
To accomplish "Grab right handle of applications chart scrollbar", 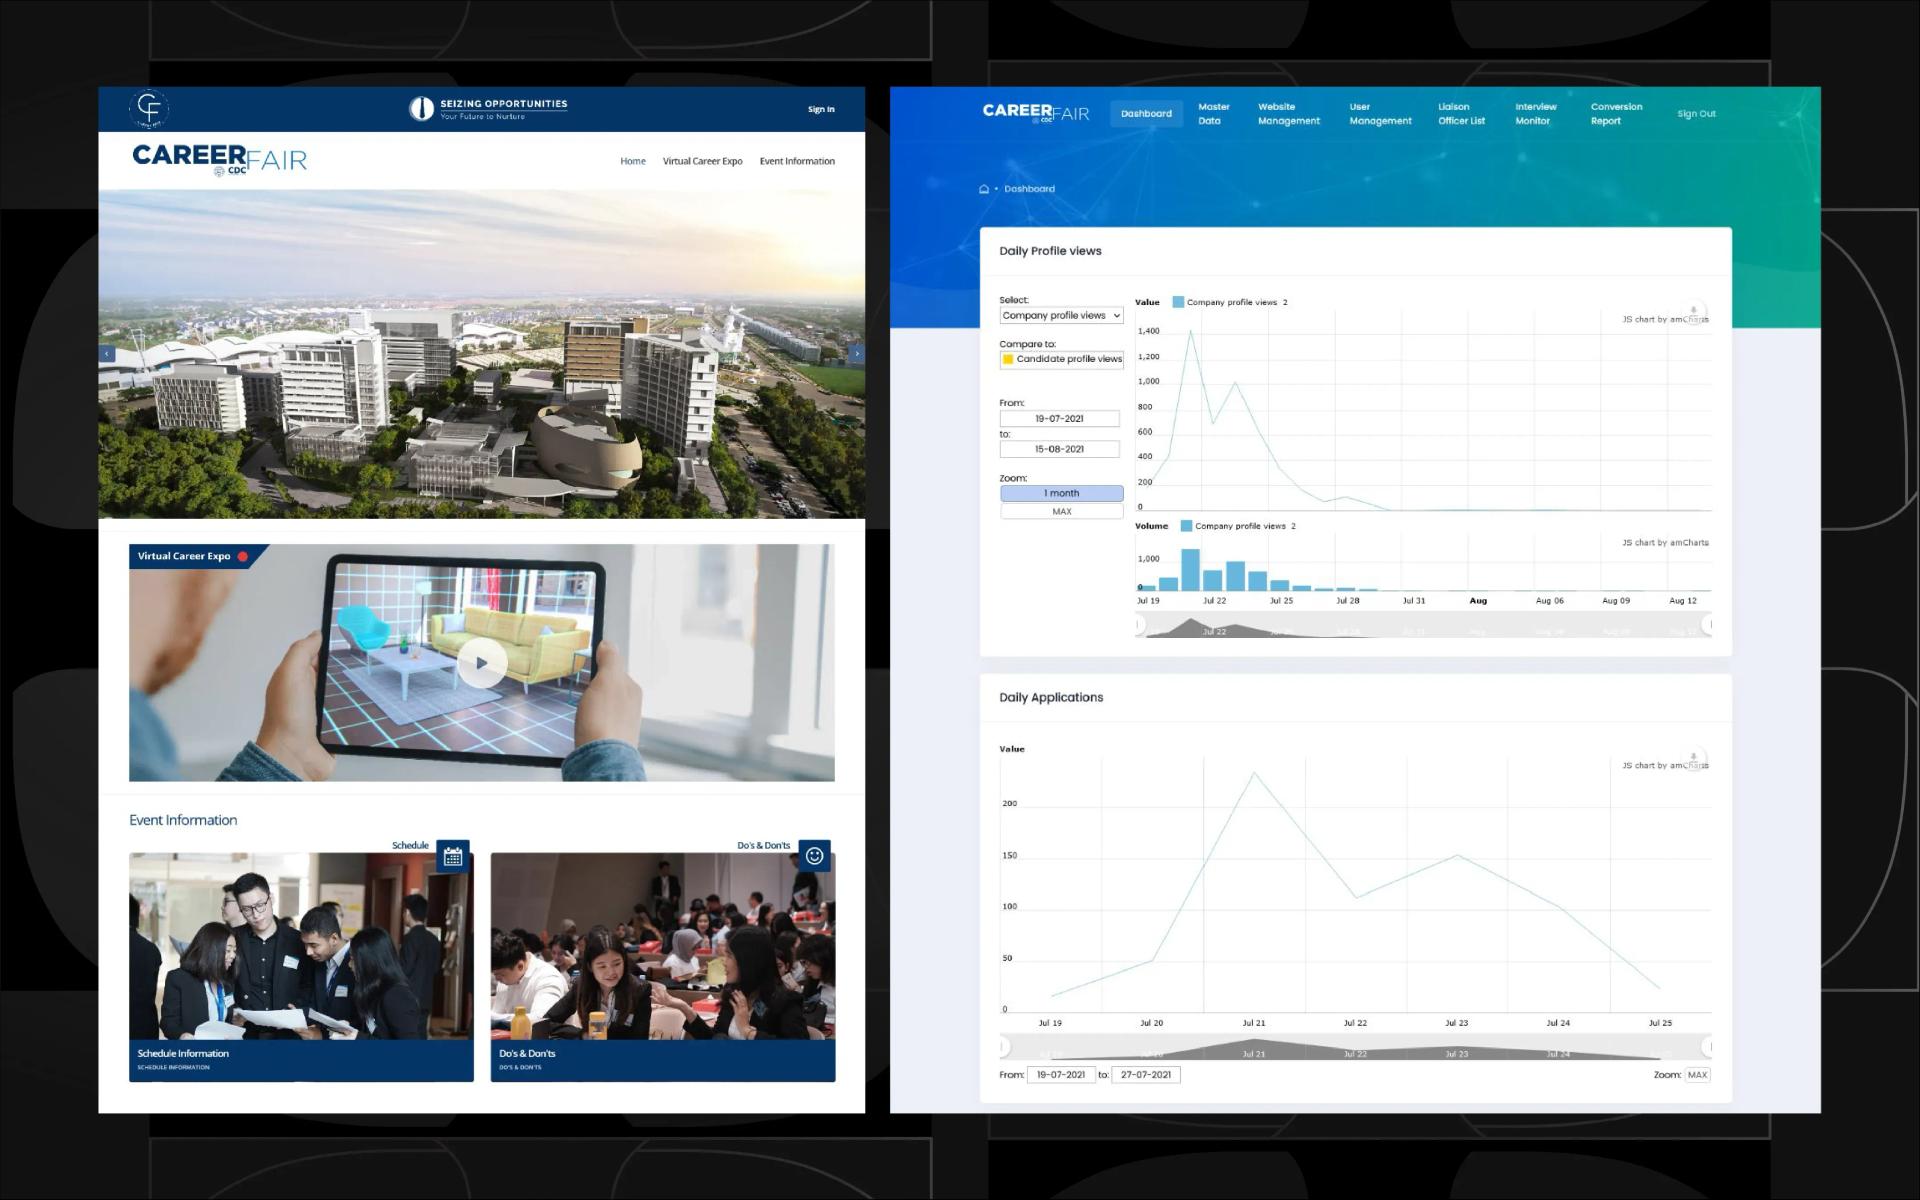I will click(x=1707, y=1048).
